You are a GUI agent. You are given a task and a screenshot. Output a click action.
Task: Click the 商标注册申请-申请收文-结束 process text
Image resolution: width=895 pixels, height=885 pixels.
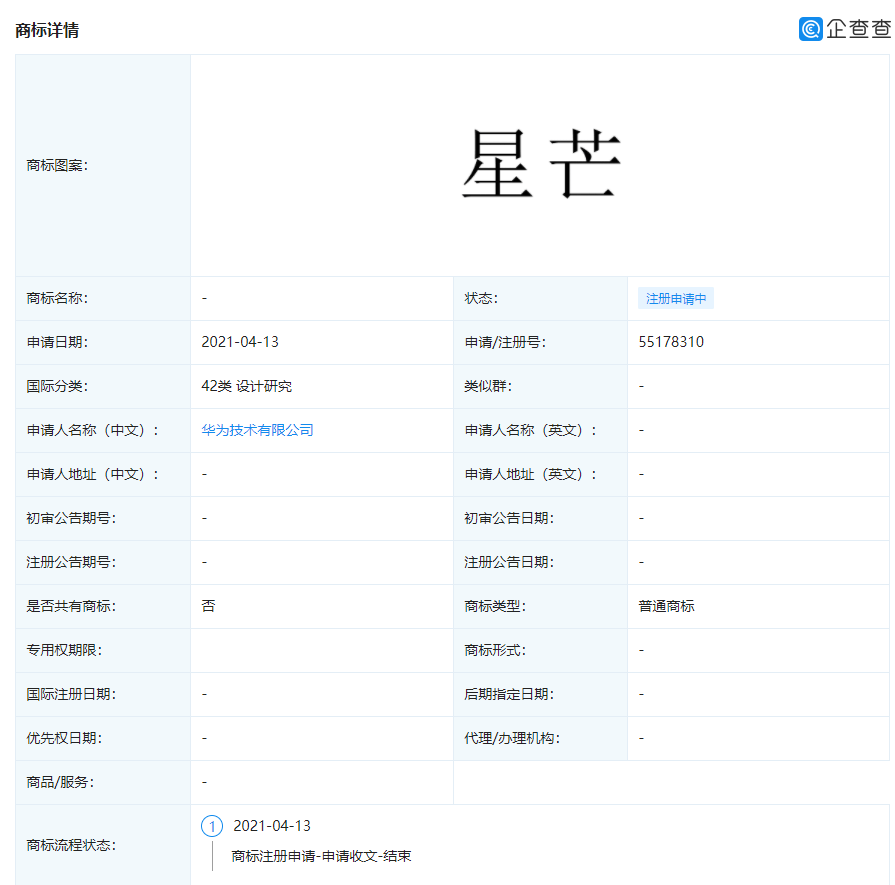coord(321,856)
